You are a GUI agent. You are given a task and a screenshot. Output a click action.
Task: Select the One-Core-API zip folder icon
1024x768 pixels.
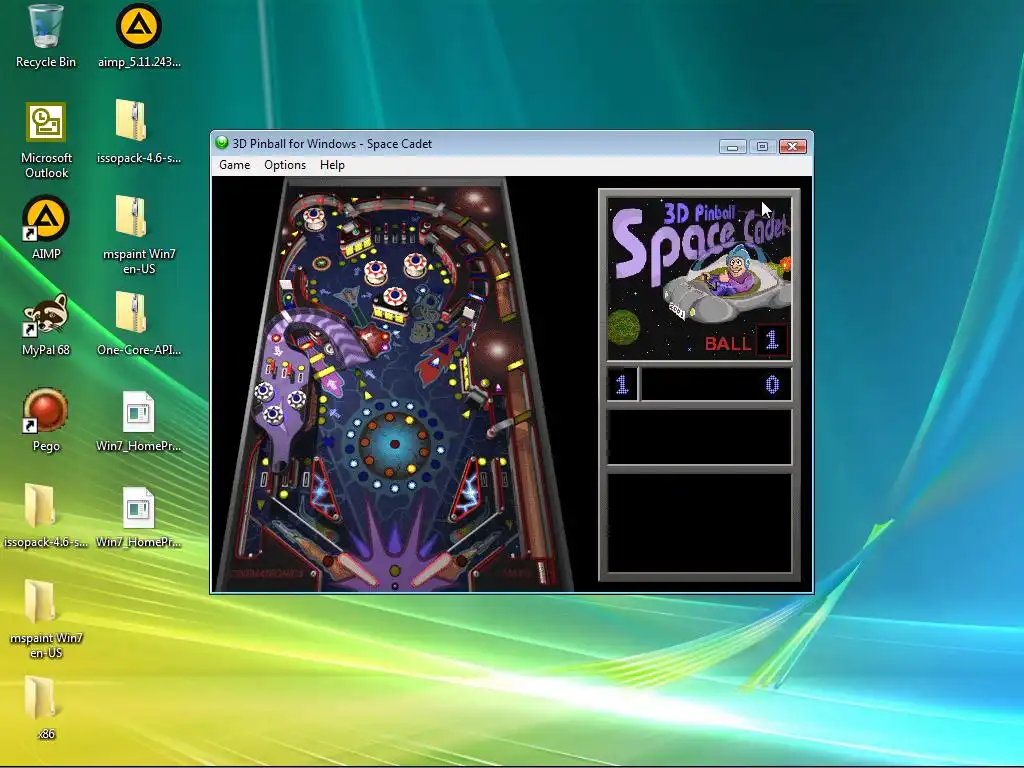139,324
